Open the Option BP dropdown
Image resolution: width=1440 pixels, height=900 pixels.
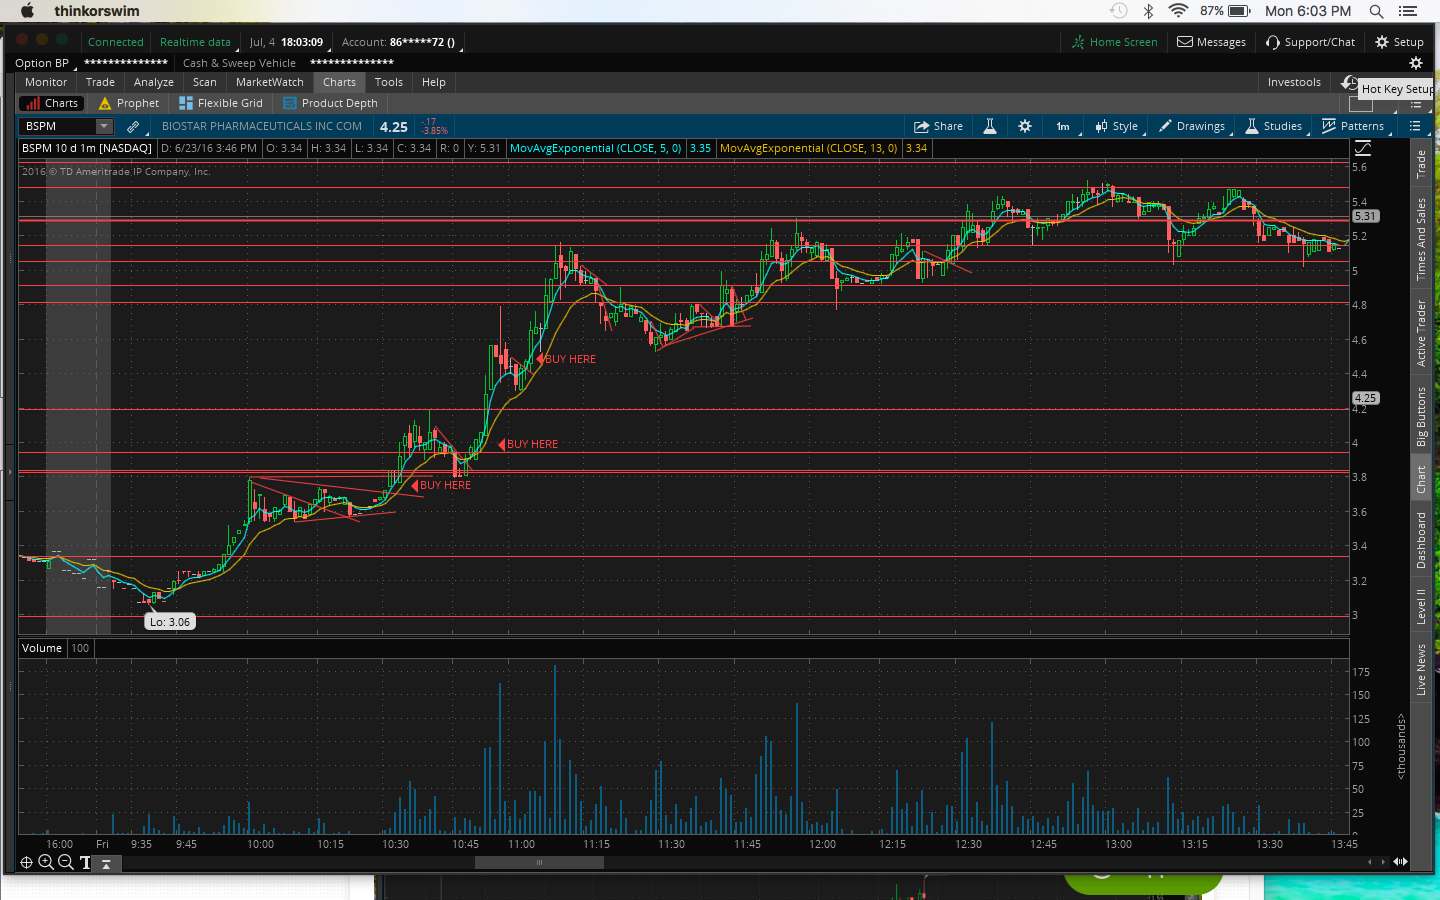[x=44, y=63]
